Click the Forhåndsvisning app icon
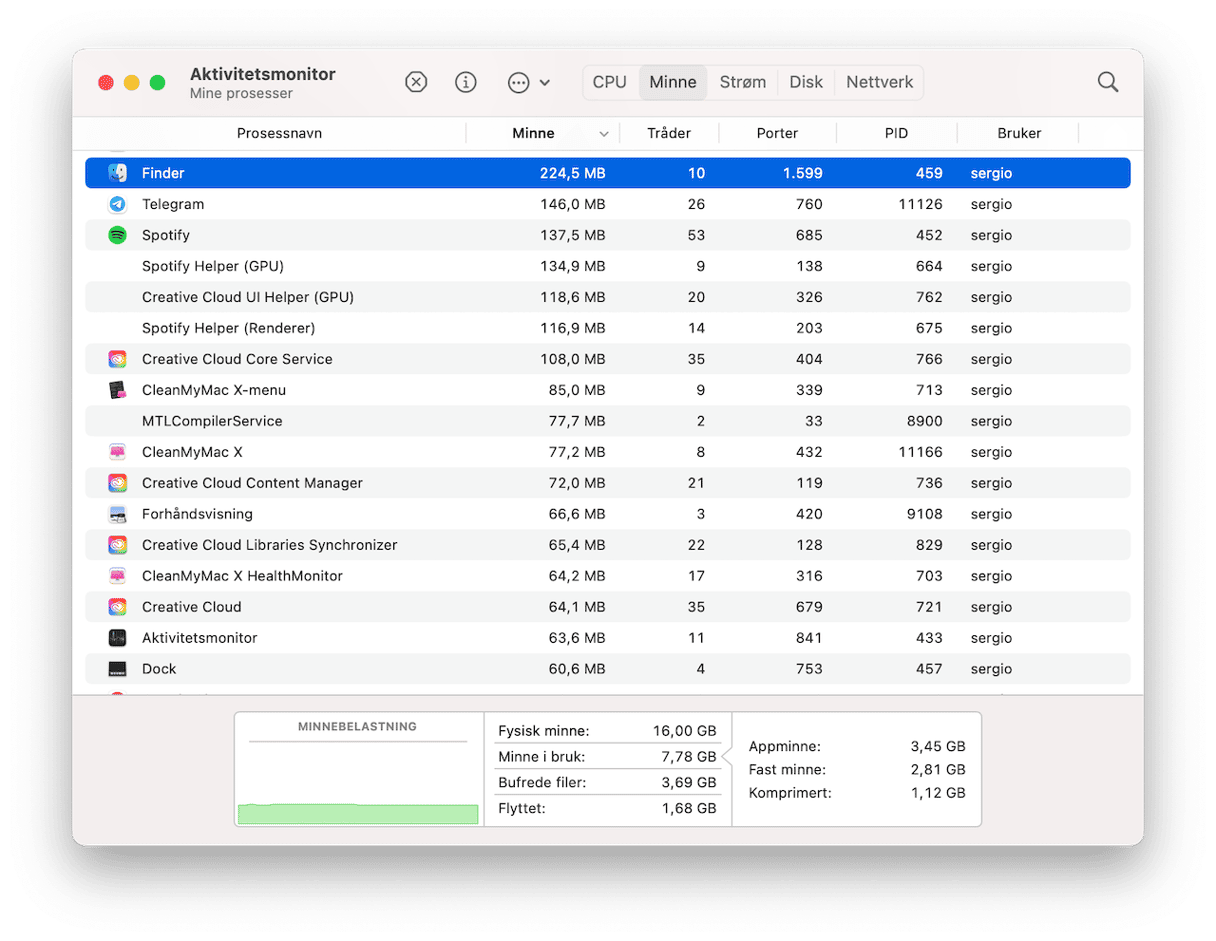Image resolution: width=1216 pixels, height=941 pixels. tap(118, 514)
